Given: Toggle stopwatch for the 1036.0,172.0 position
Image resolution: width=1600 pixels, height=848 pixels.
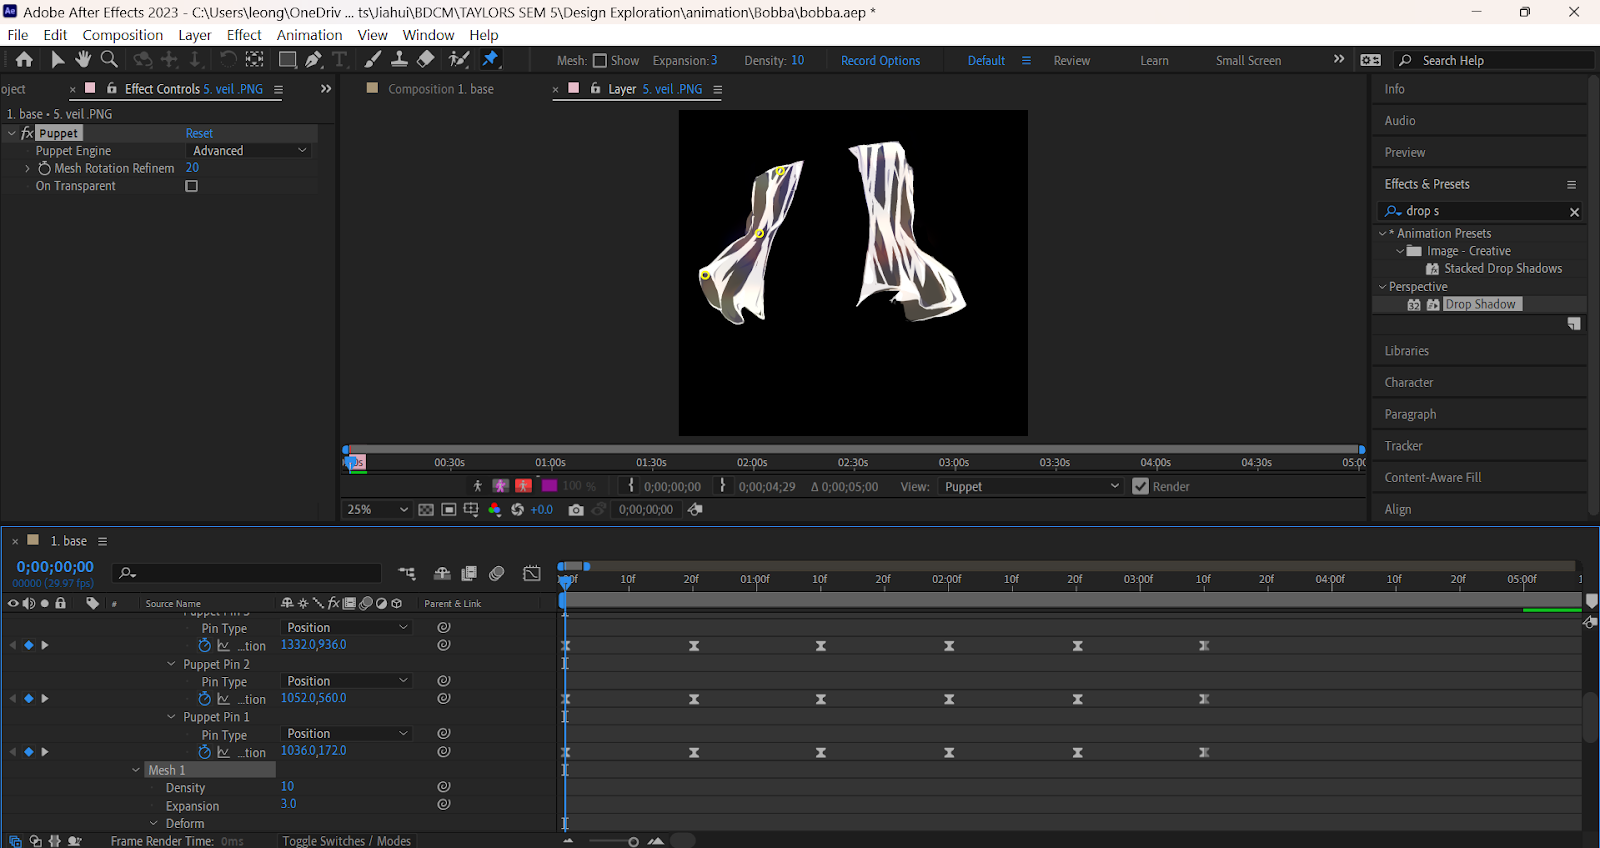Looking at the screenshot, I should [x=204, y=752].
